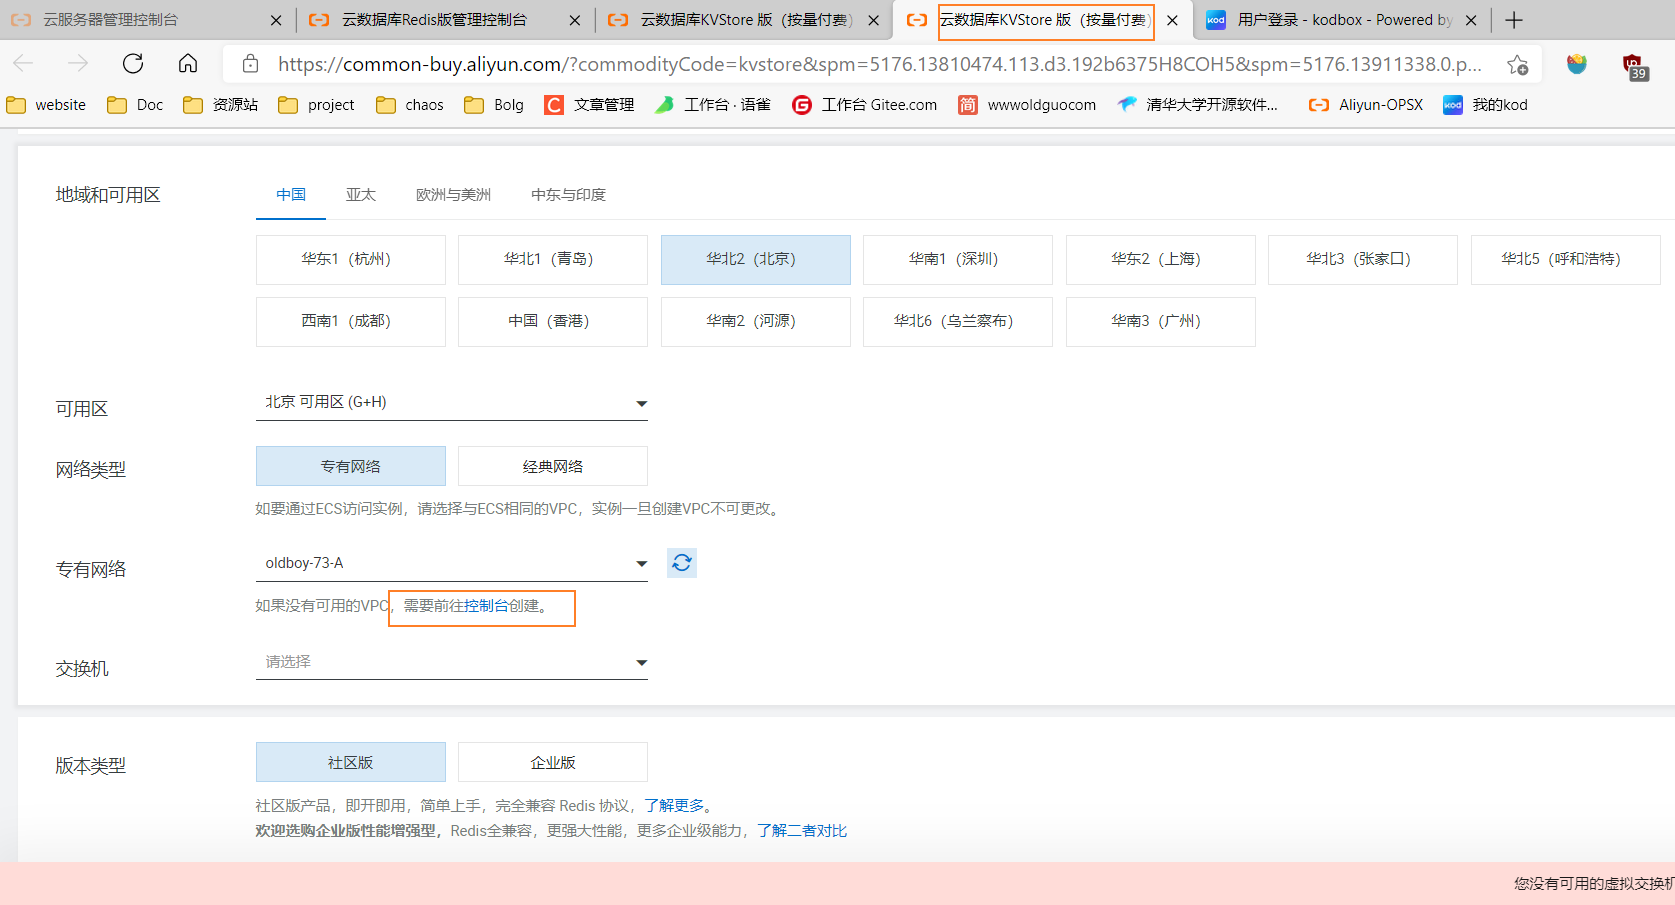This screenshot has height=905, width=1675.
Task: Click the browser forward arrow
Action: pyautogui.click(x=78, y=64)
